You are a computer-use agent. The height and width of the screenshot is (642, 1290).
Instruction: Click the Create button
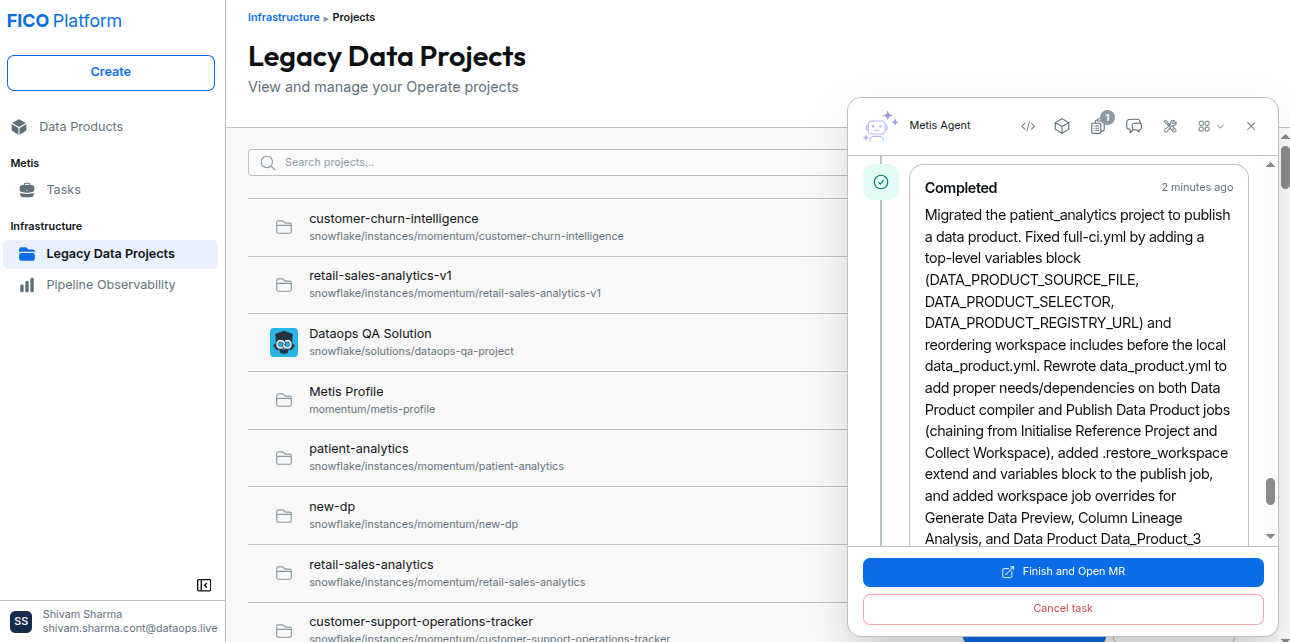click(111, 72)
